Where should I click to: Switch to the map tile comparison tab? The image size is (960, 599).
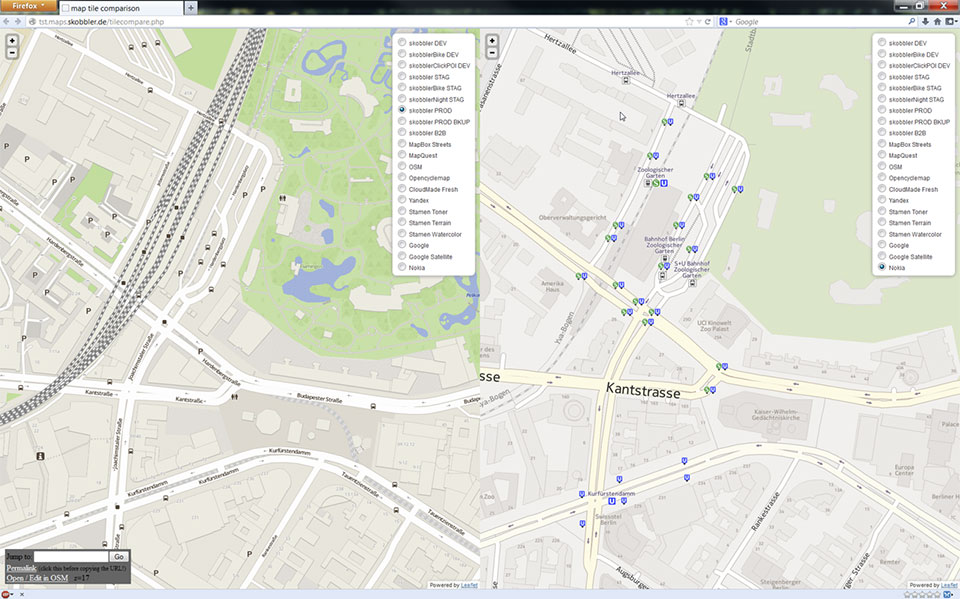pos(118,7)
